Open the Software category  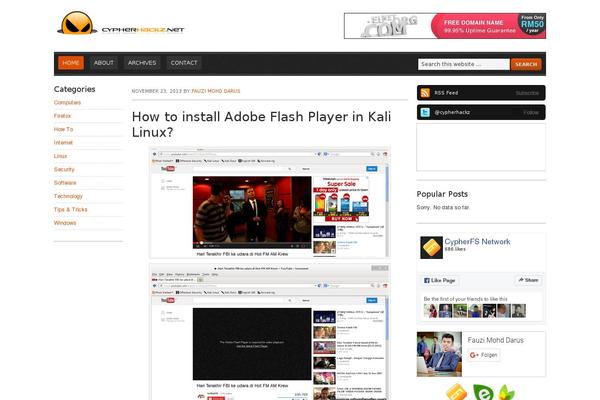(65, 183)
